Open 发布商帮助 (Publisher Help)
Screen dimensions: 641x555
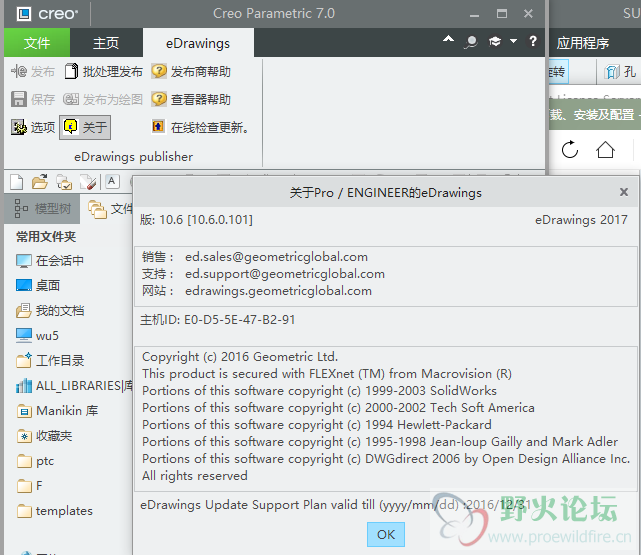click(191, 72)
